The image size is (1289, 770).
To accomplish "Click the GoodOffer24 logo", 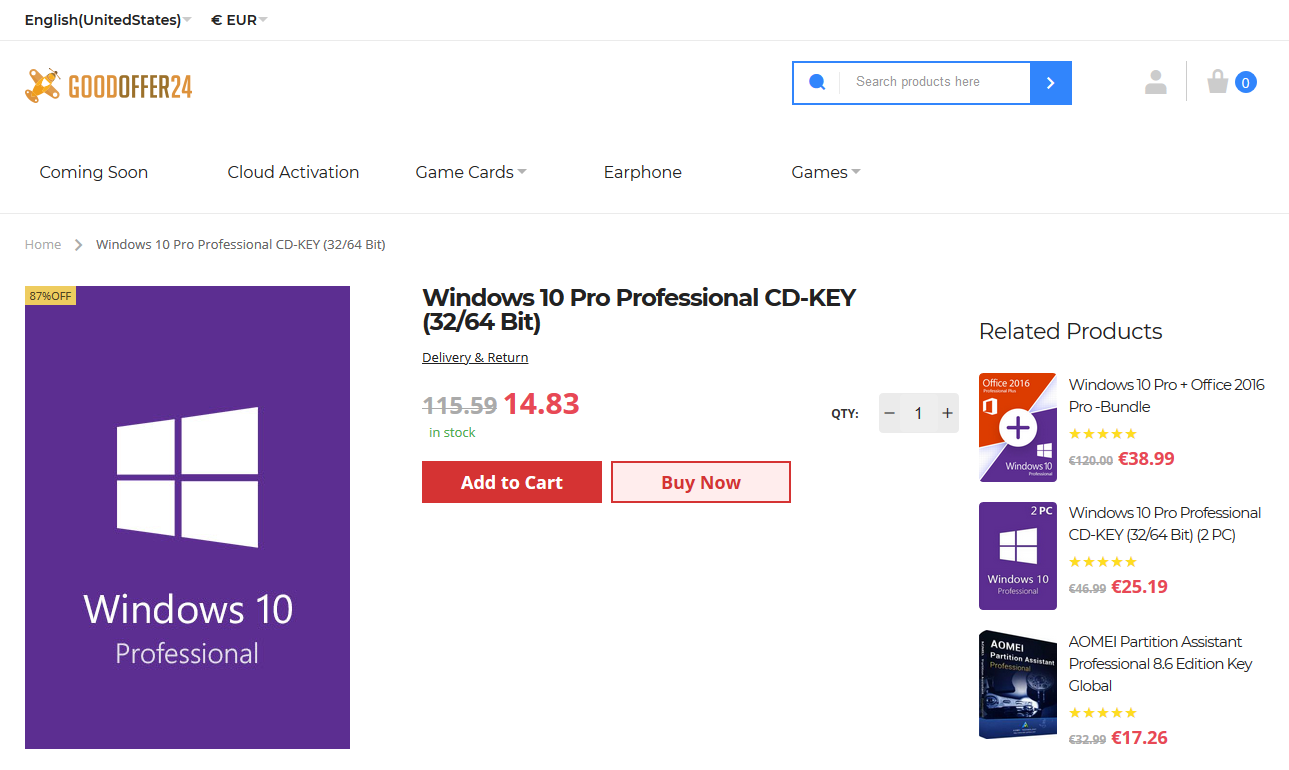I will click(108, 86).
